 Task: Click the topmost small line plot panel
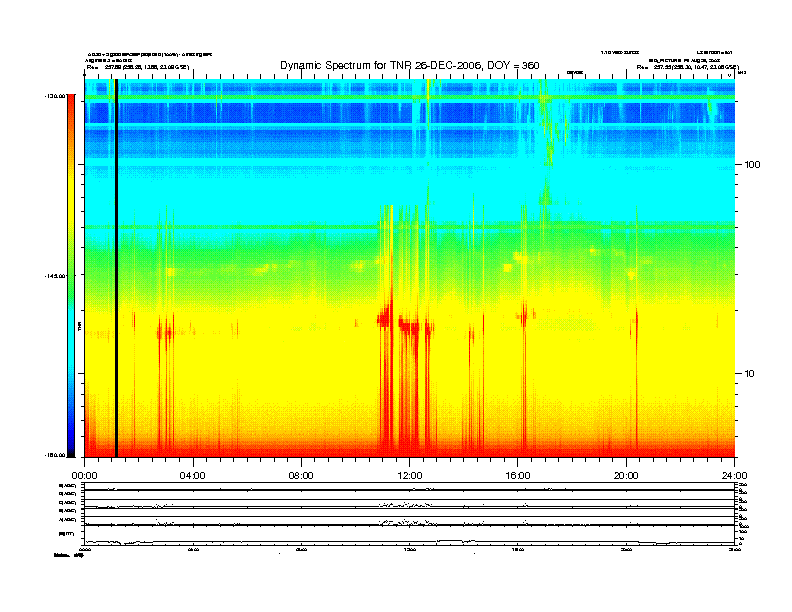409,486
